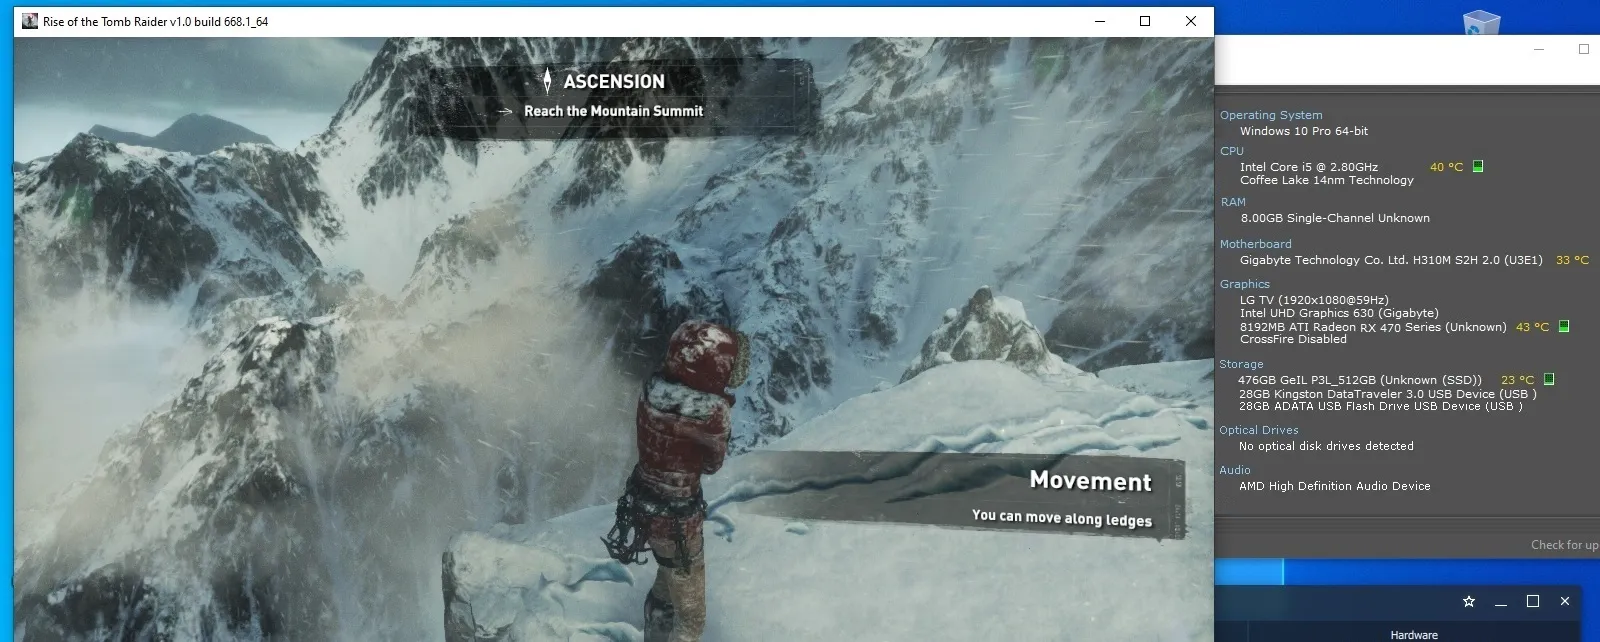
Task: Open the Motherboard section link
Action: coord(1256,244)
